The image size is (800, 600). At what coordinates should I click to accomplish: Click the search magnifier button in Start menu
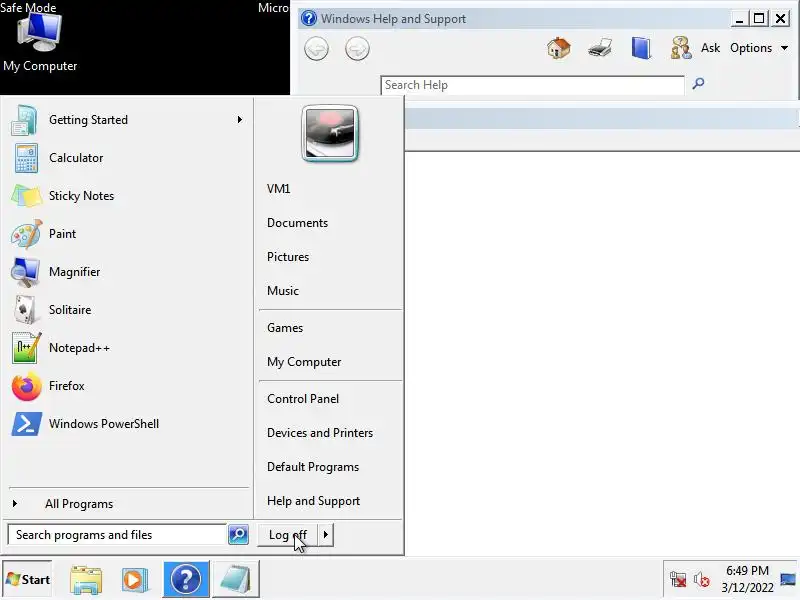click(x=238, y=535)
